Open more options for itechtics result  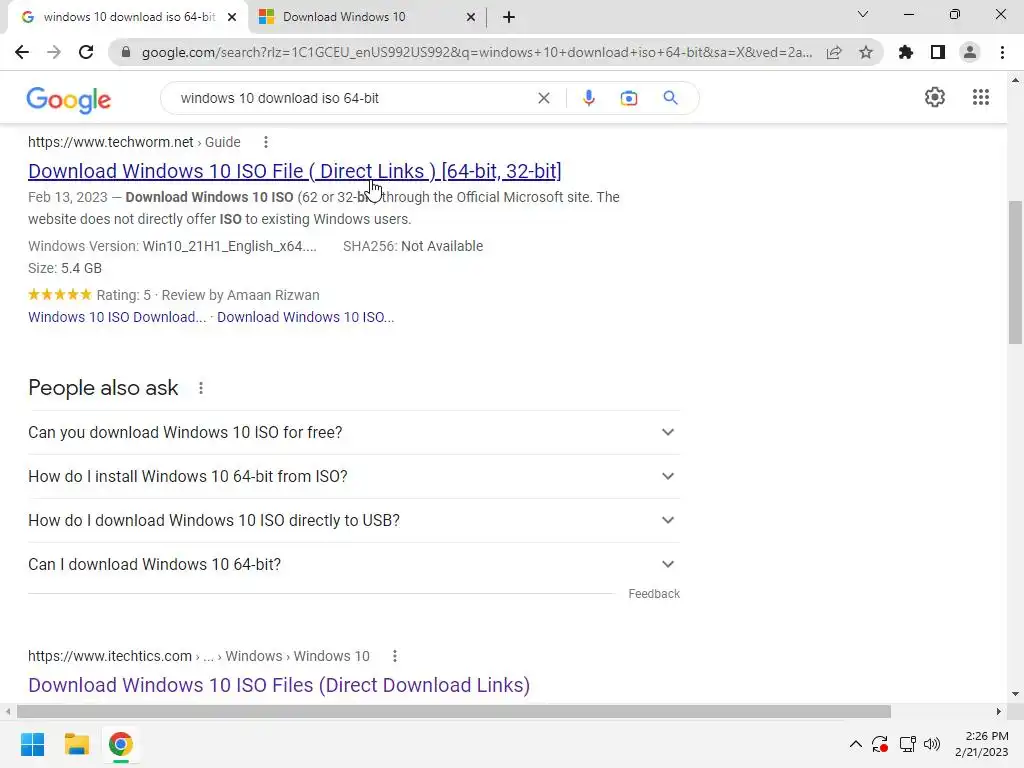(394, 656)
